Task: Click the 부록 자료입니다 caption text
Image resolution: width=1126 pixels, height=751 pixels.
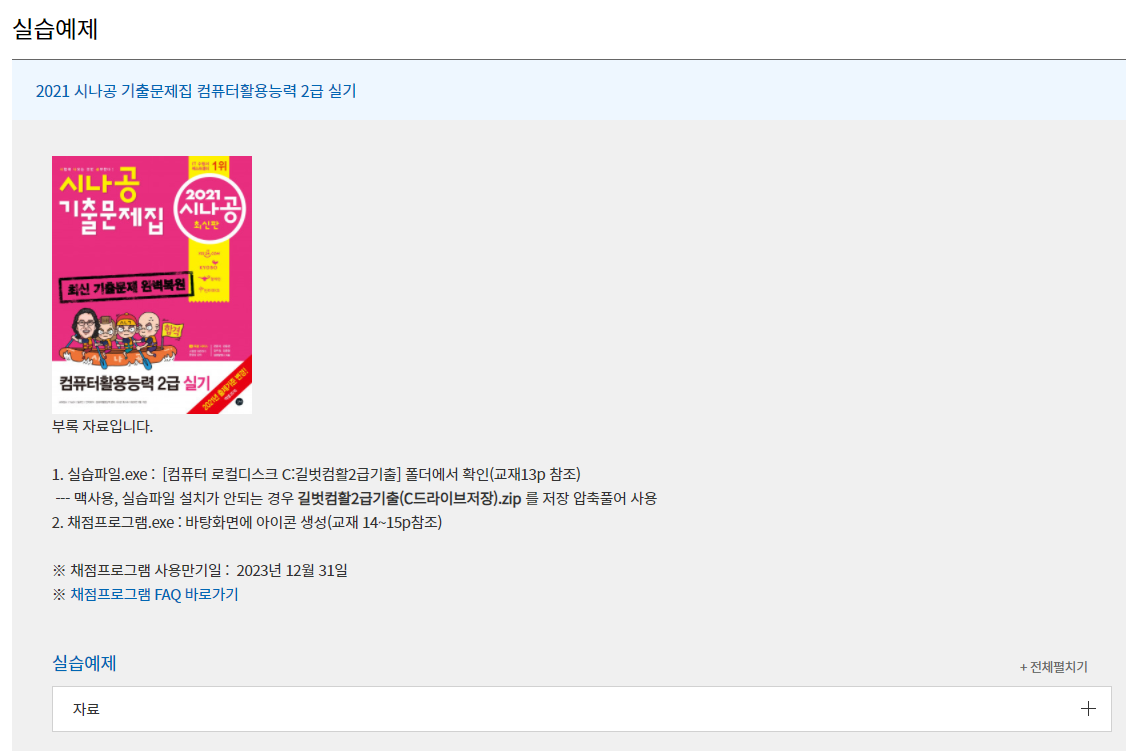Action: click(102, 426)
